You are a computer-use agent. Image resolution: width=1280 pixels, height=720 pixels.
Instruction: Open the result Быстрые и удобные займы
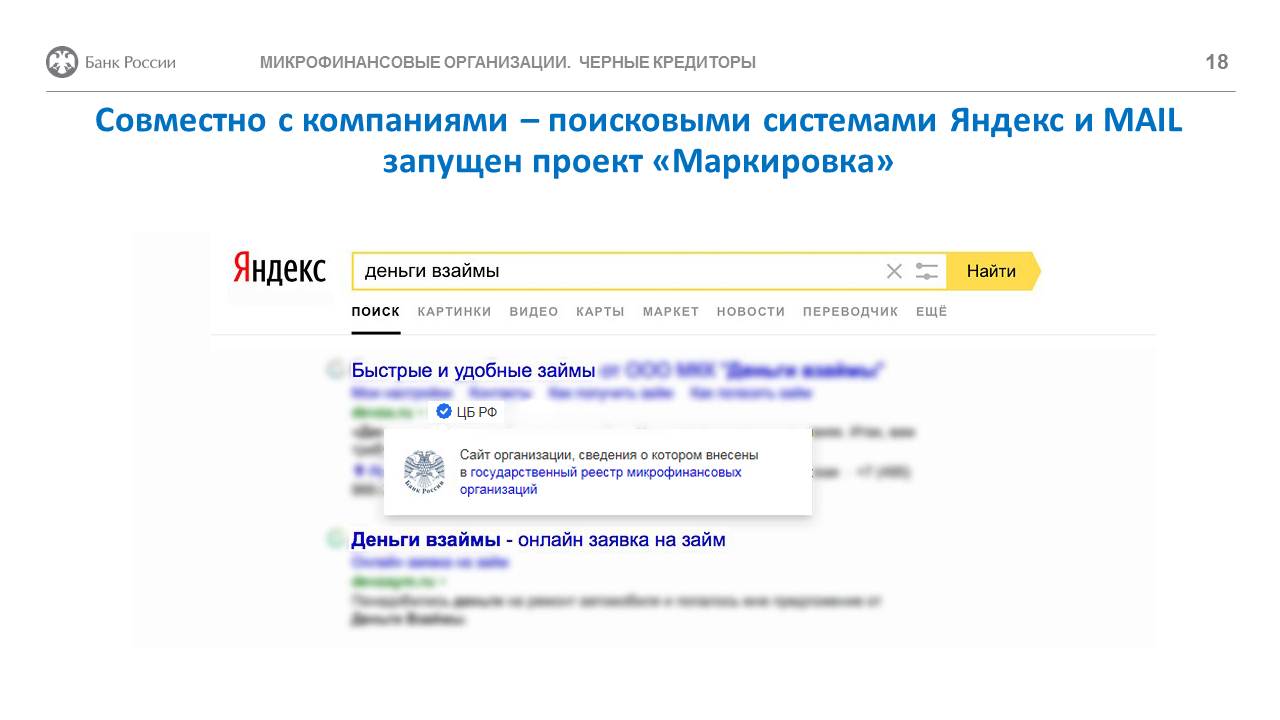pyautogui.click(x=473, y=370)
